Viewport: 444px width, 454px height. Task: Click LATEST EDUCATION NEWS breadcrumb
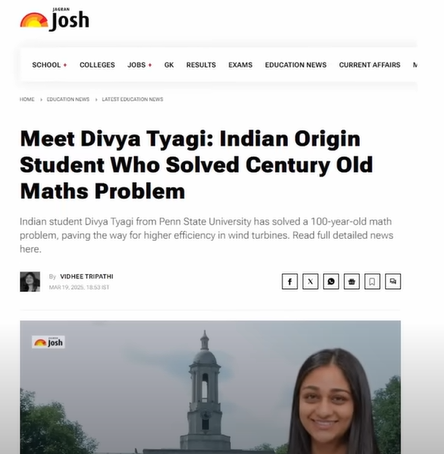point(132,99)
